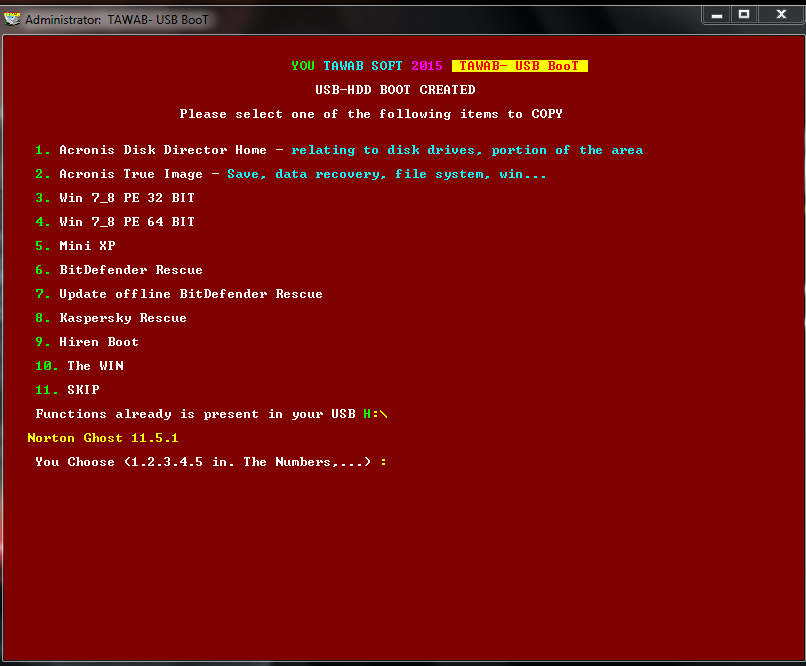Select item 3 'Win 7_8 PE 32 BIT'
The image size is (806, 666).
point(115,198)
